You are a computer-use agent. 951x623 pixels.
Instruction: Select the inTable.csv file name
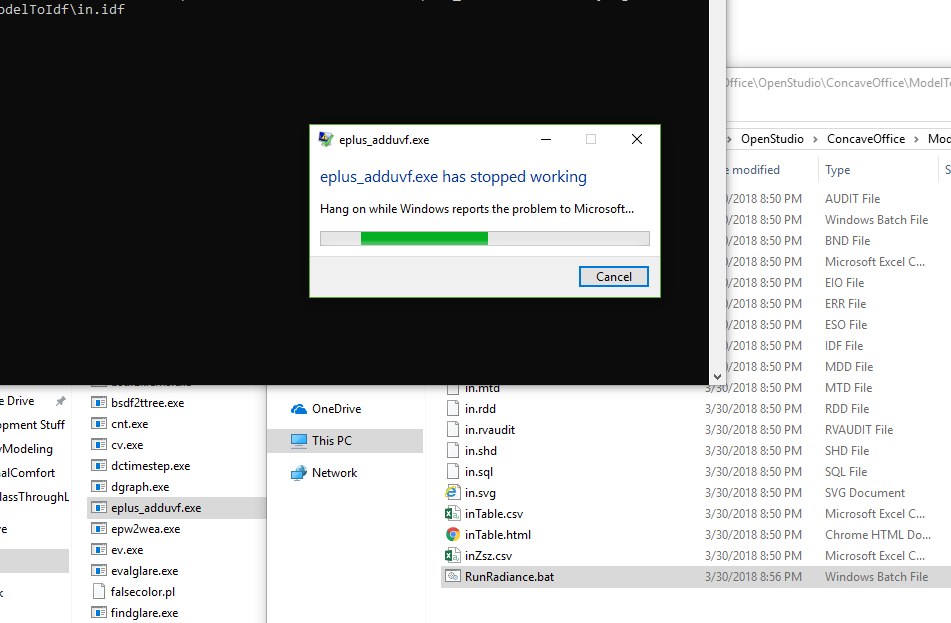[494, 514]
